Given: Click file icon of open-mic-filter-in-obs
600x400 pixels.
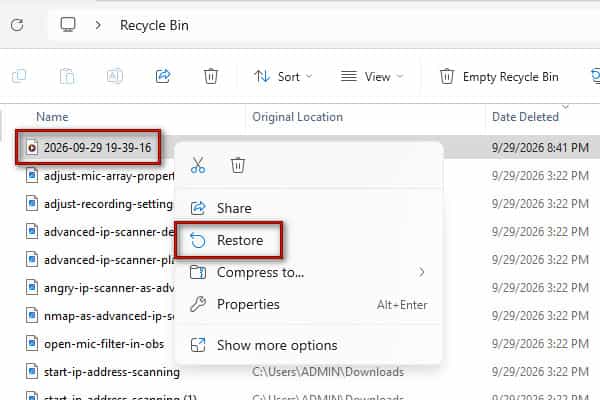Looking at the screenshot, I should [32, 343].
